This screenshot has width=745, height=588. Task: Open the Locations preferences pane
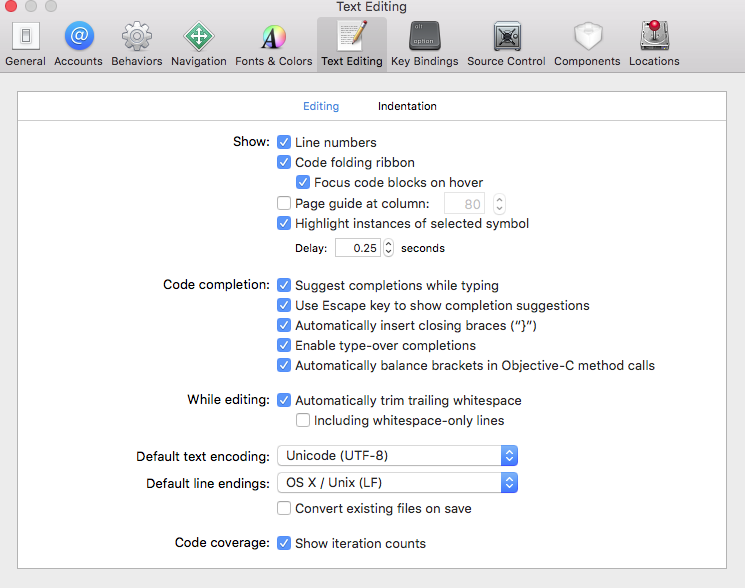(654, 44)
